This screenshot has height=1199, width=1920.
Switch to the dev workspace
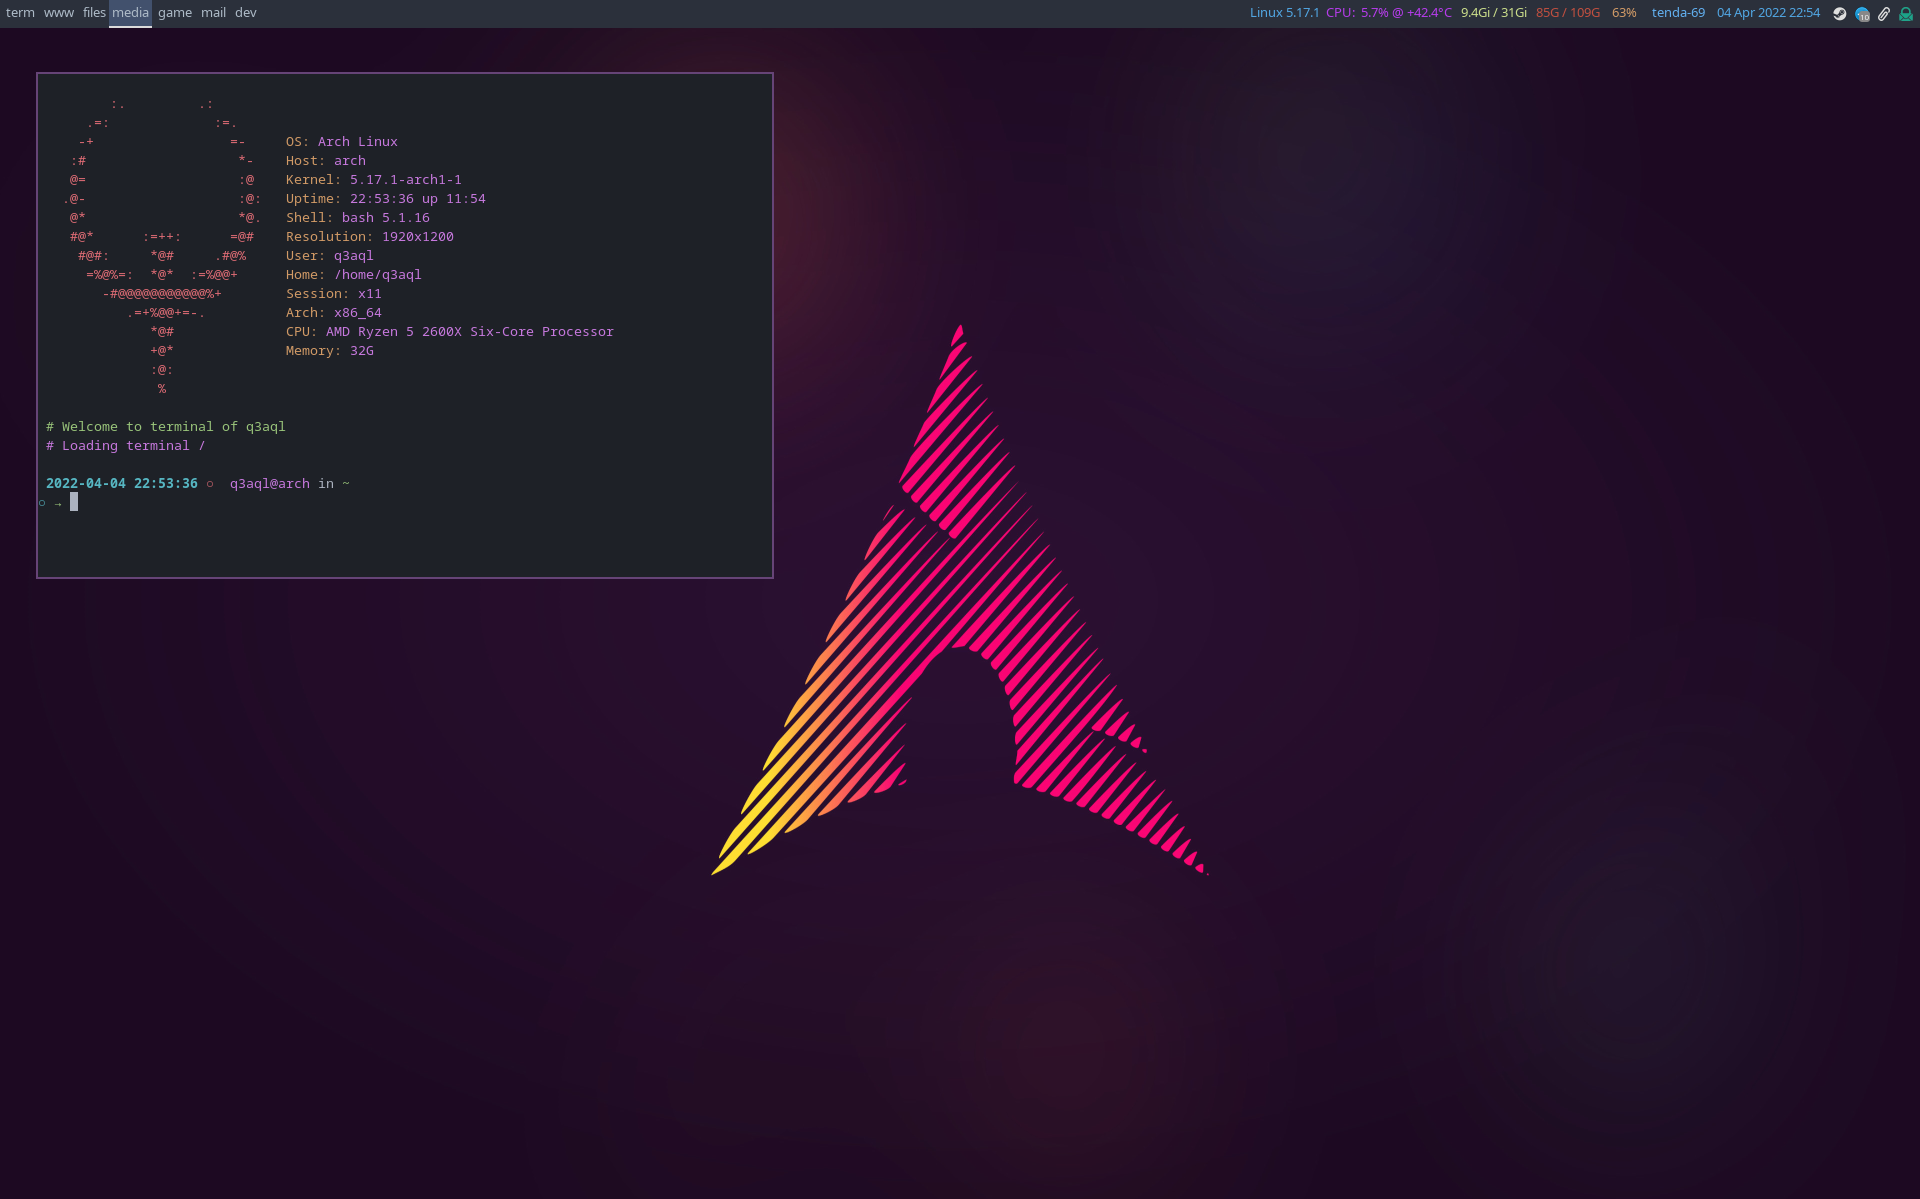click(x=246, y=13)
